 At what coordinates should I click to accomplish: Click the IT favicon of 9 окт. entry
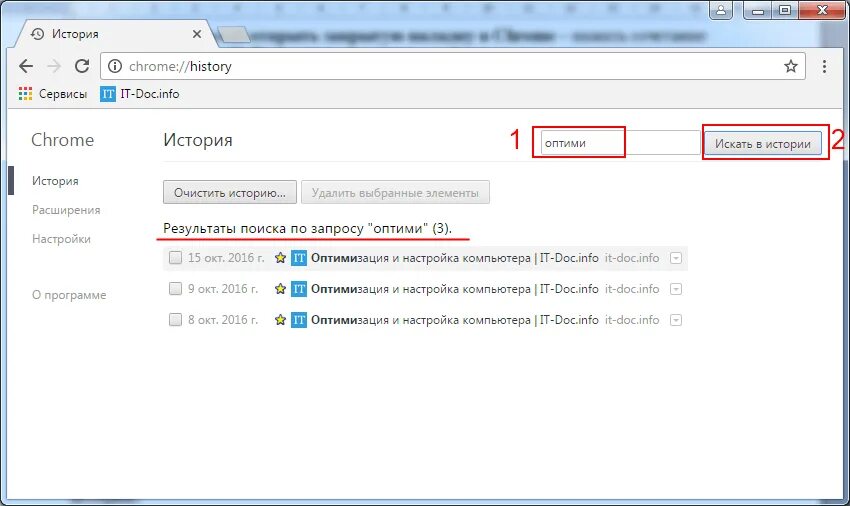point(299,289)
